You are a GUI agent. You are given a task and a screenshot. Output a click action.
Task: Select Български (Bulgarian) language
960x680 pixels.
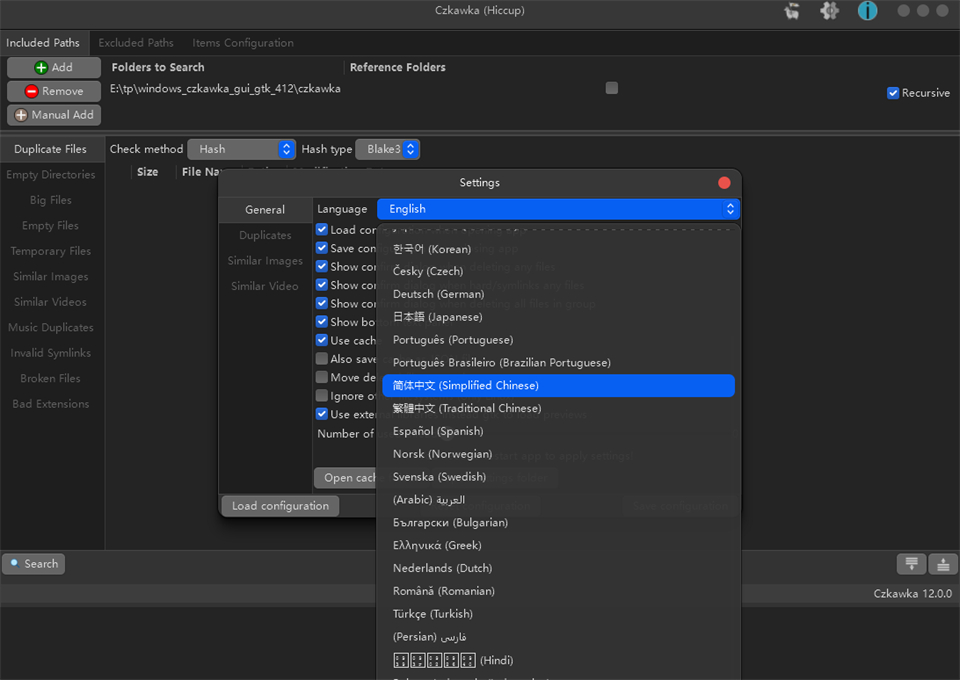pyautogui.click(x=558, y=523)
